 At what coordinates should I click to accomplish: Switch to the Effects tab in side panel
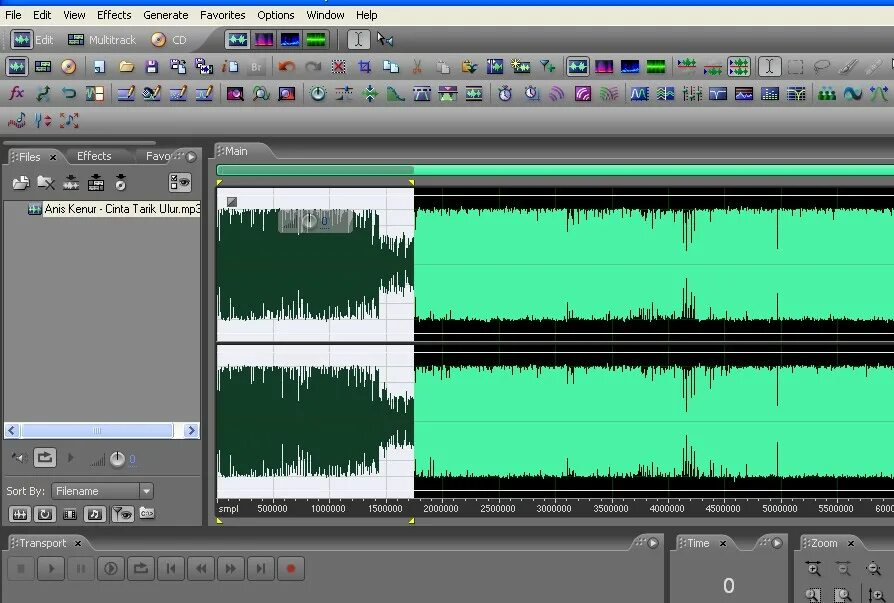[94, 156]
